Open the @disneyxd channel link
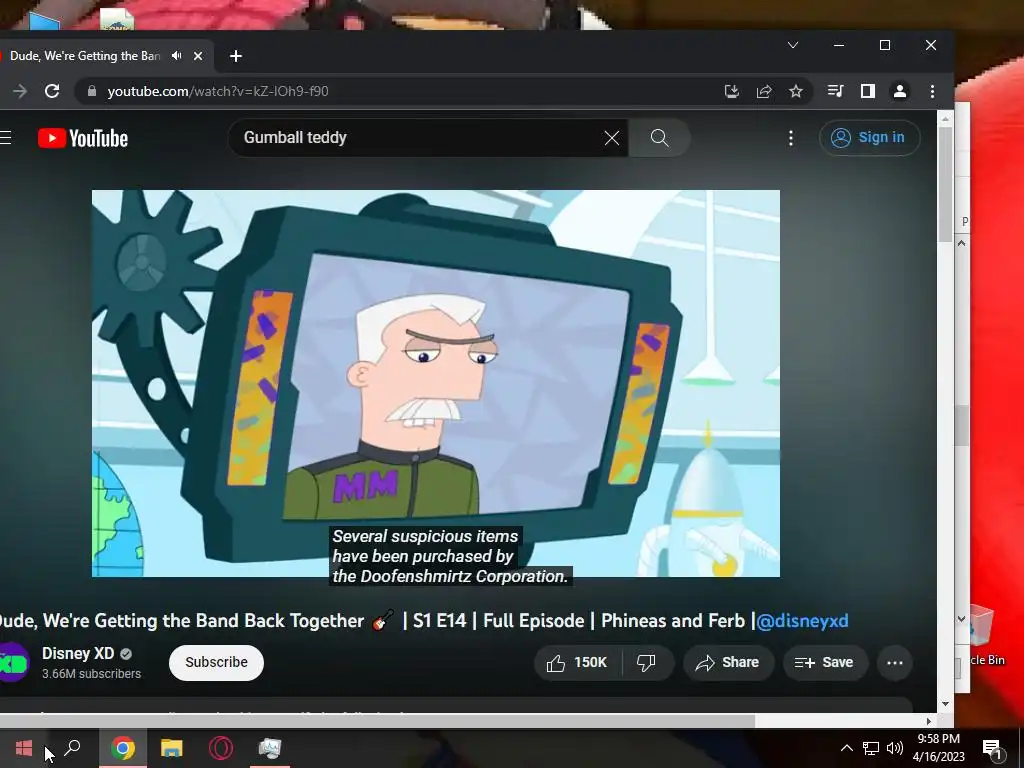This screenshot has height=768, width=1024. (803, 621)
